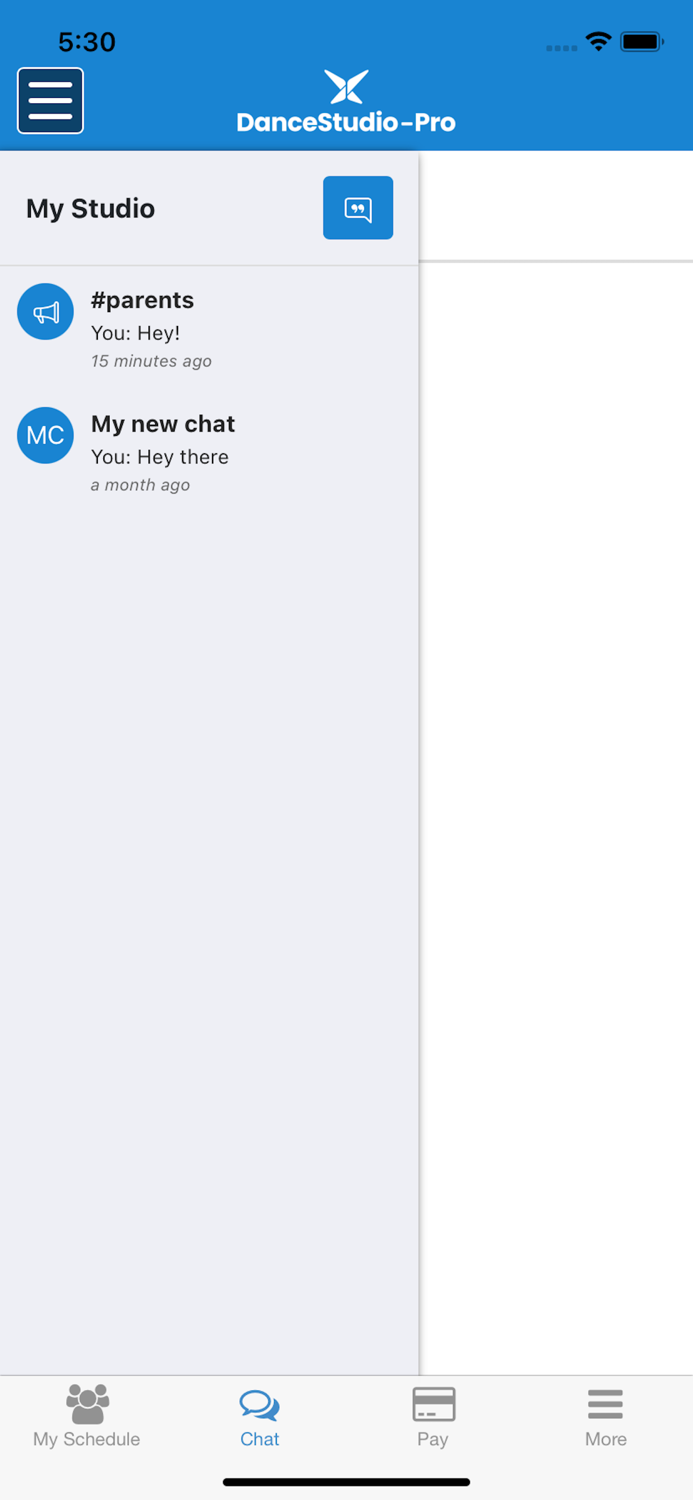Tap the My Studio heading
Image resolution: width=693 pixels, height=1500 pixels.
(91, 208)
